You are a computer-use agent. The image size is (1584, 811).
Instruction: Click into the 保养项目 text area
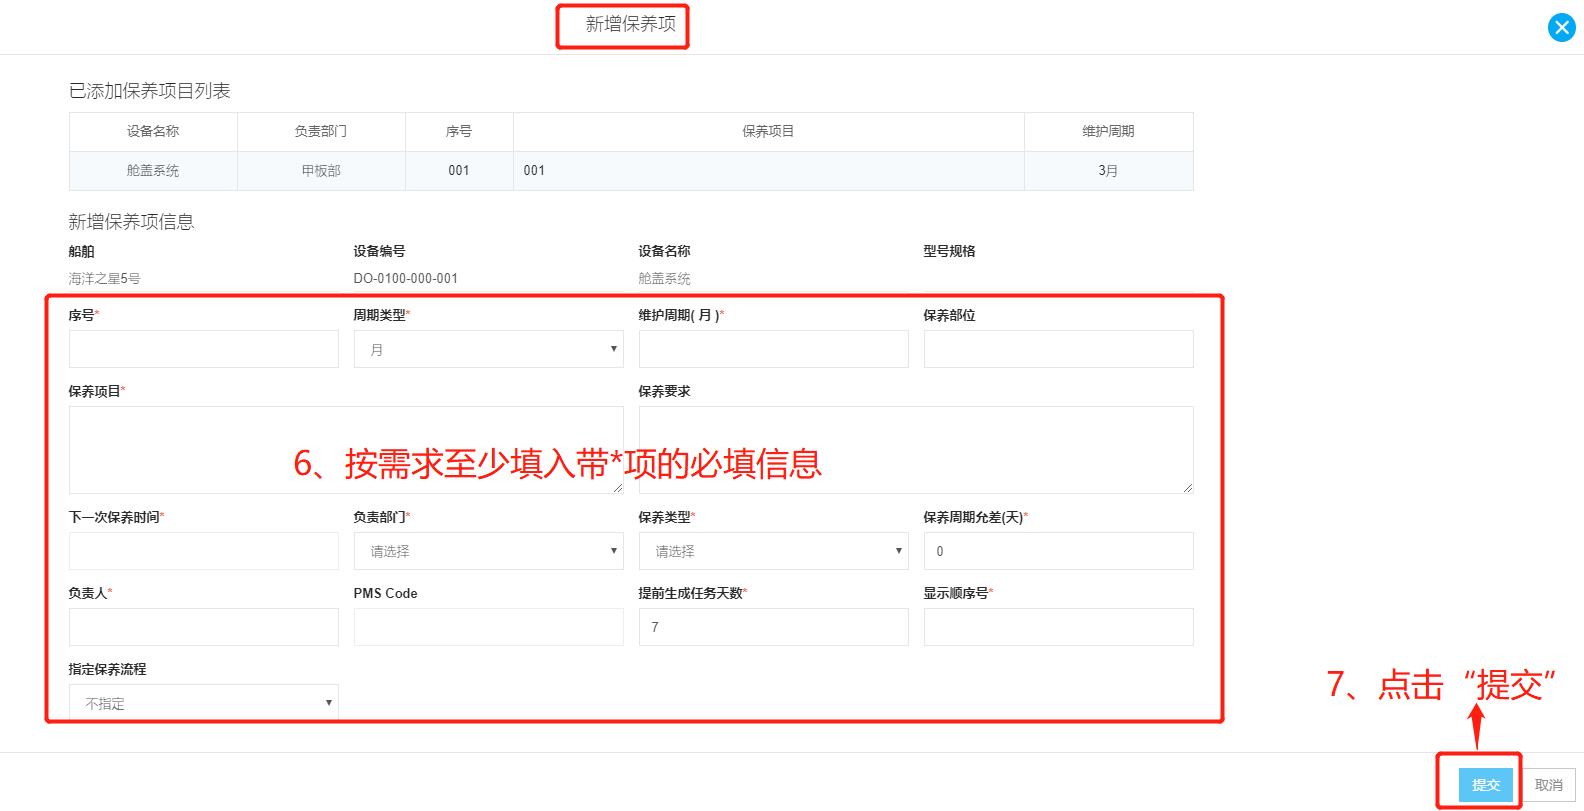coord(346,450)
